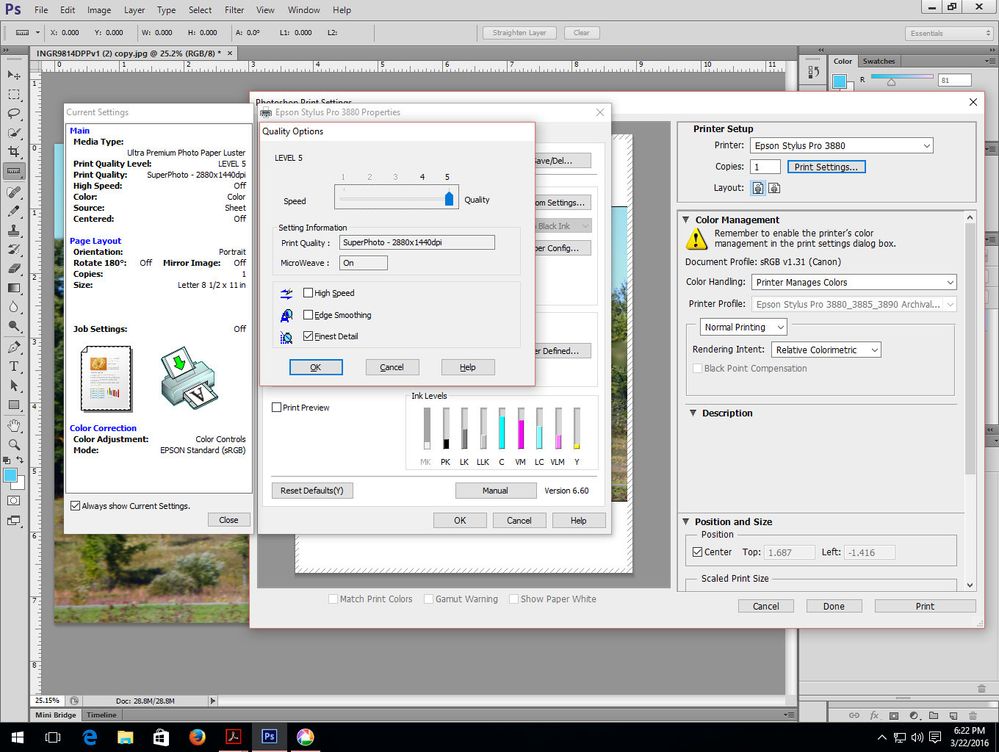Set Quality slider to level 3
Screen dimensions: 999x752
395,198
